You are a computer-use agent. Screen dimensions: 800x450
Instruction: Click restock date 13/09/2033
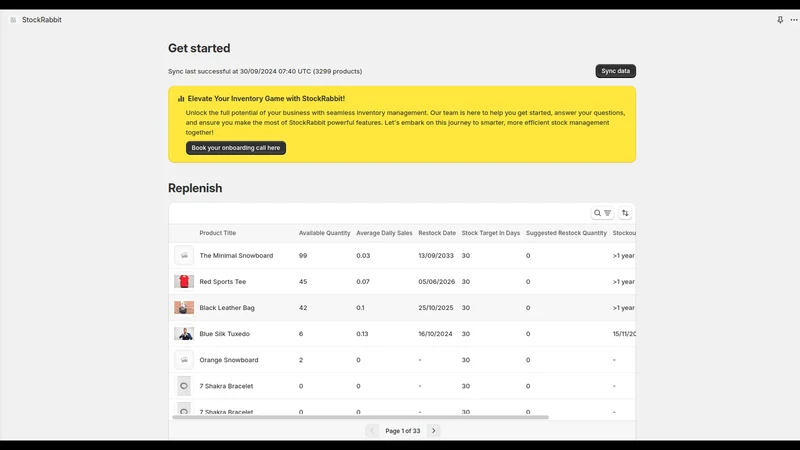[436, 256]
